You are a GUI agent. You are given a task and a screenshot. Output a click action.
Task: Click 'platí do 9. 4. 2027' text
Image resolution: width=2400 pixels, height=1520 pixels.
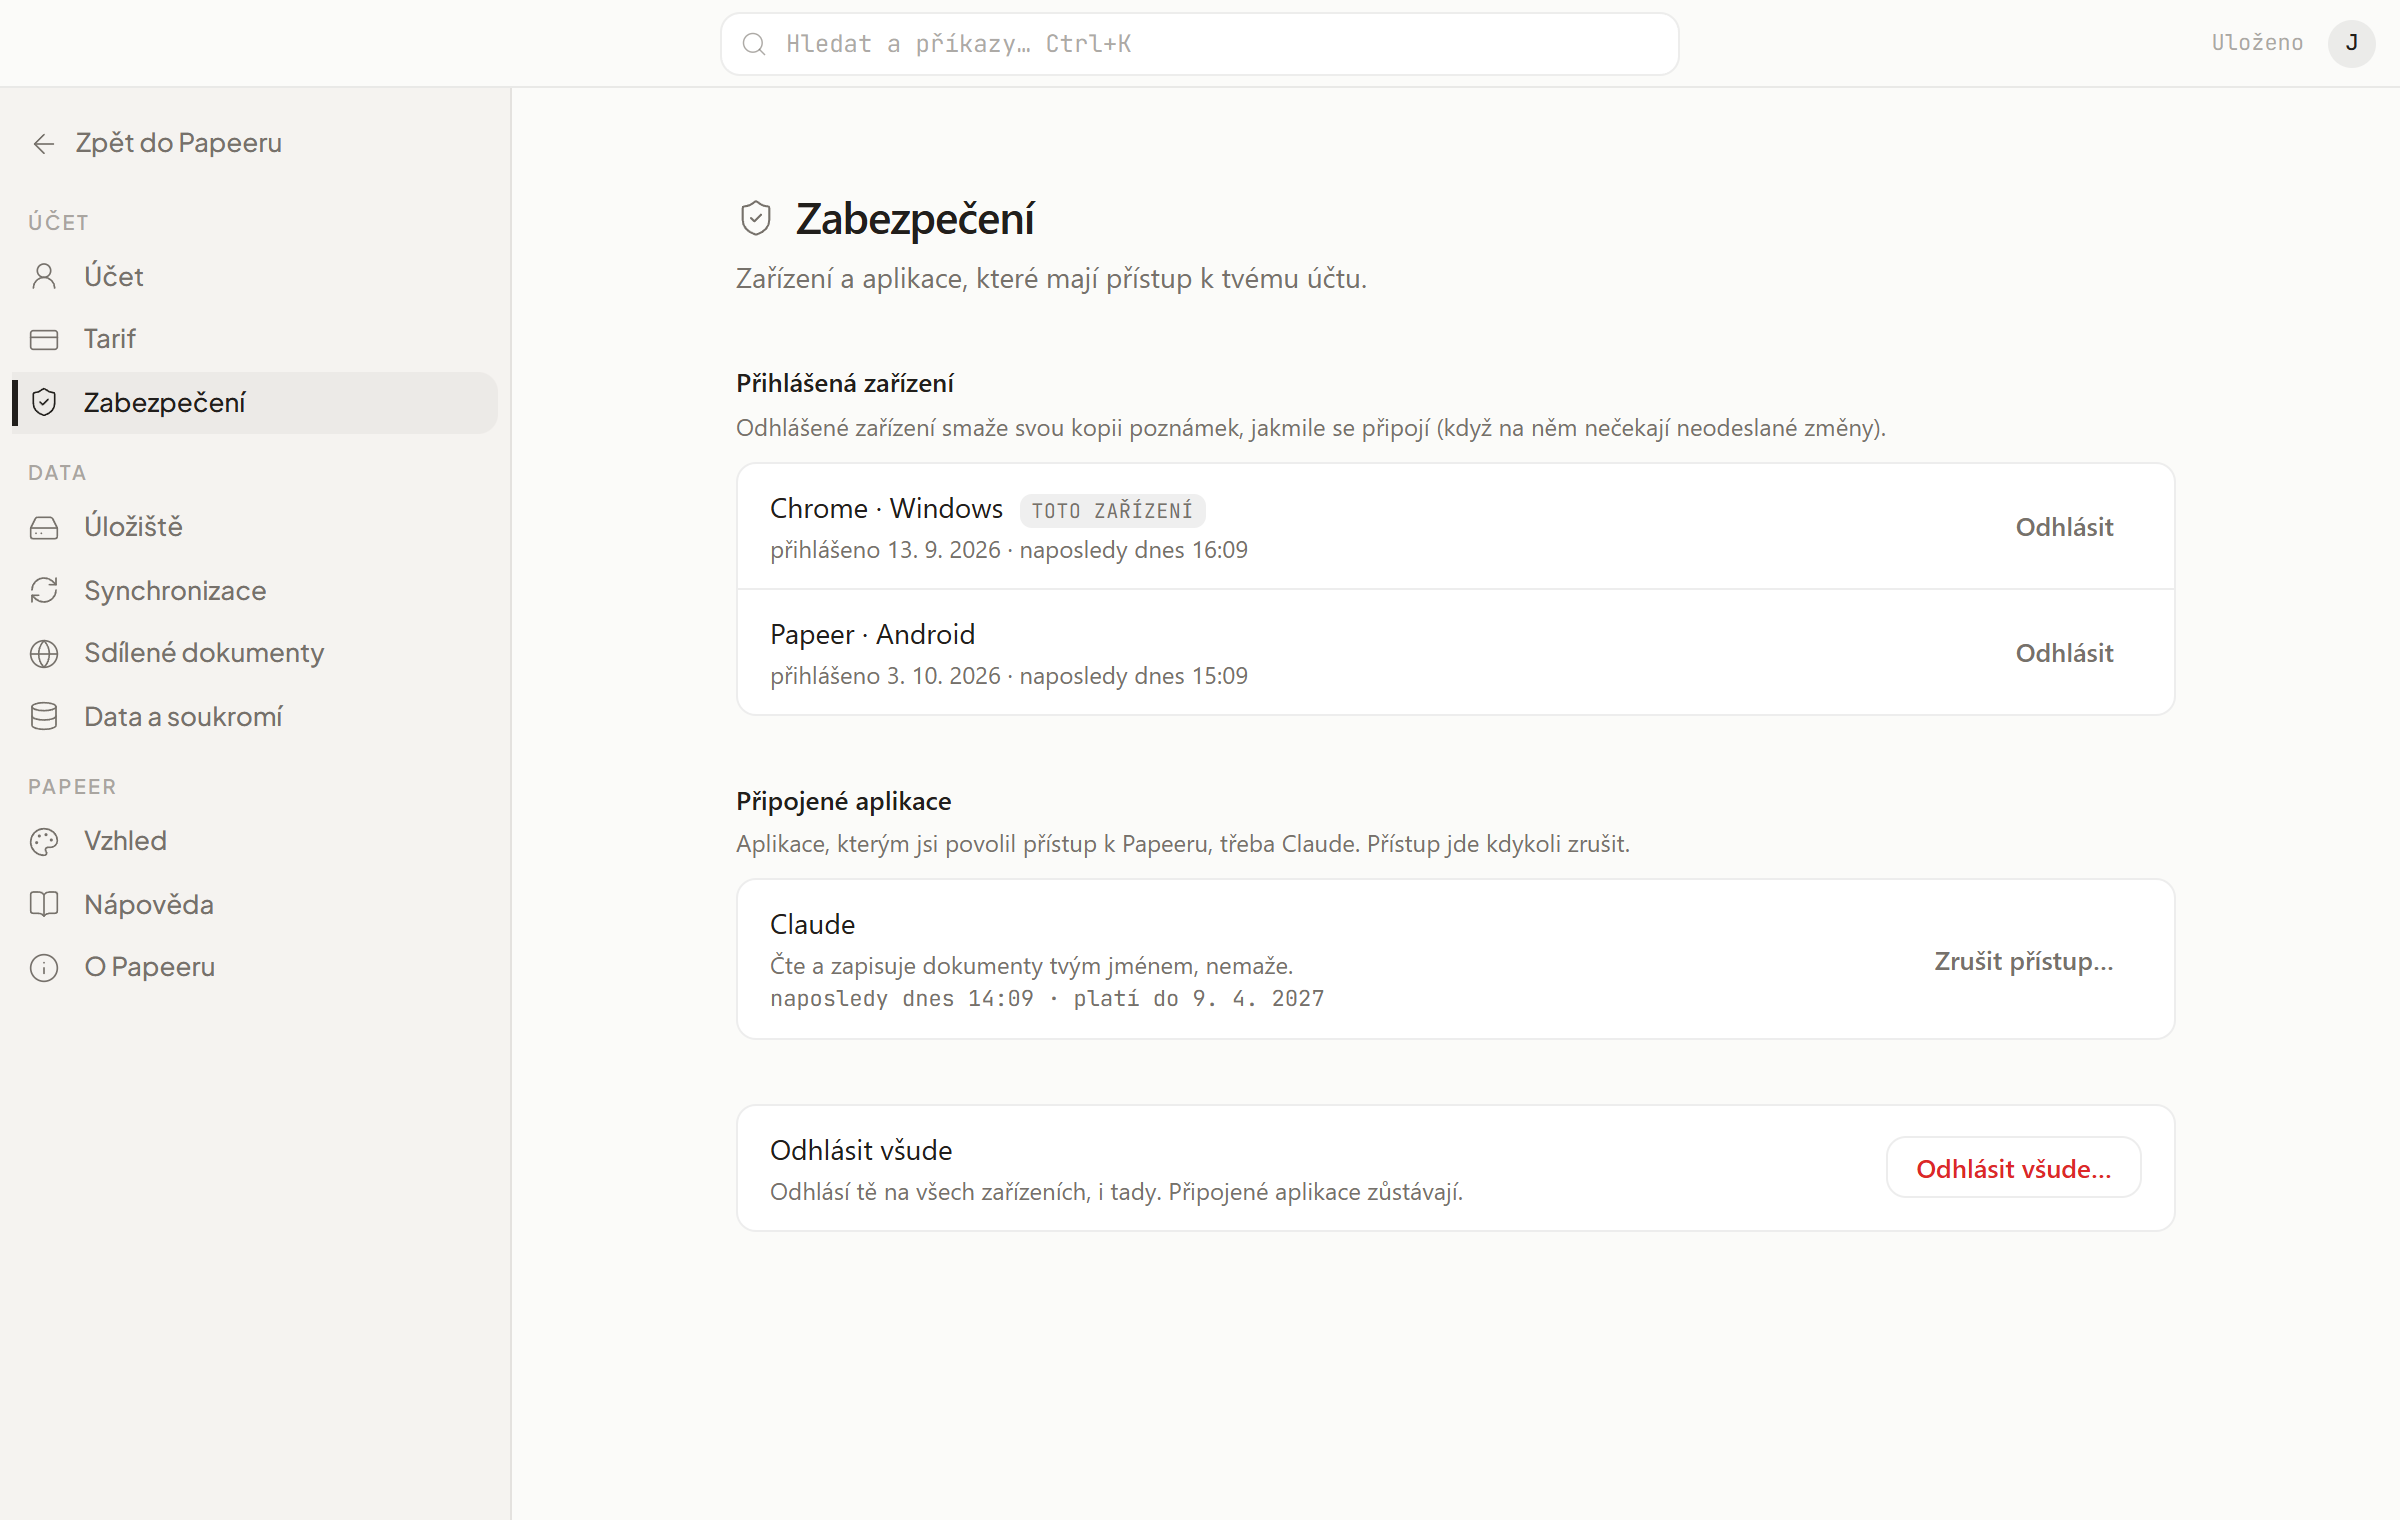coord(1198,999)
